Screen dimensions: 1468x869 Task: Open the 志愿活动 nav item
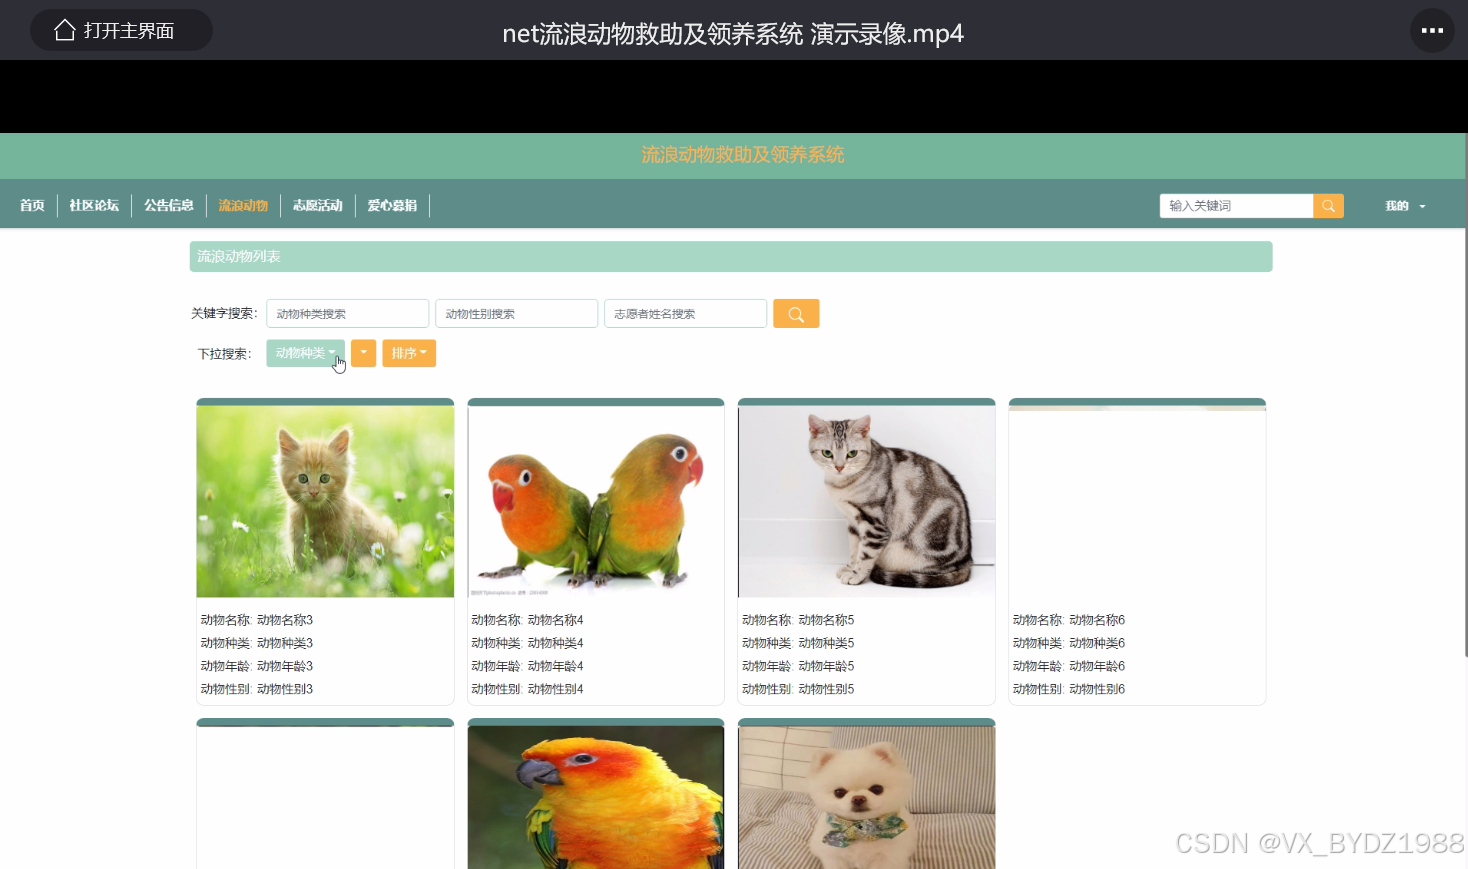tap(318, 205)
